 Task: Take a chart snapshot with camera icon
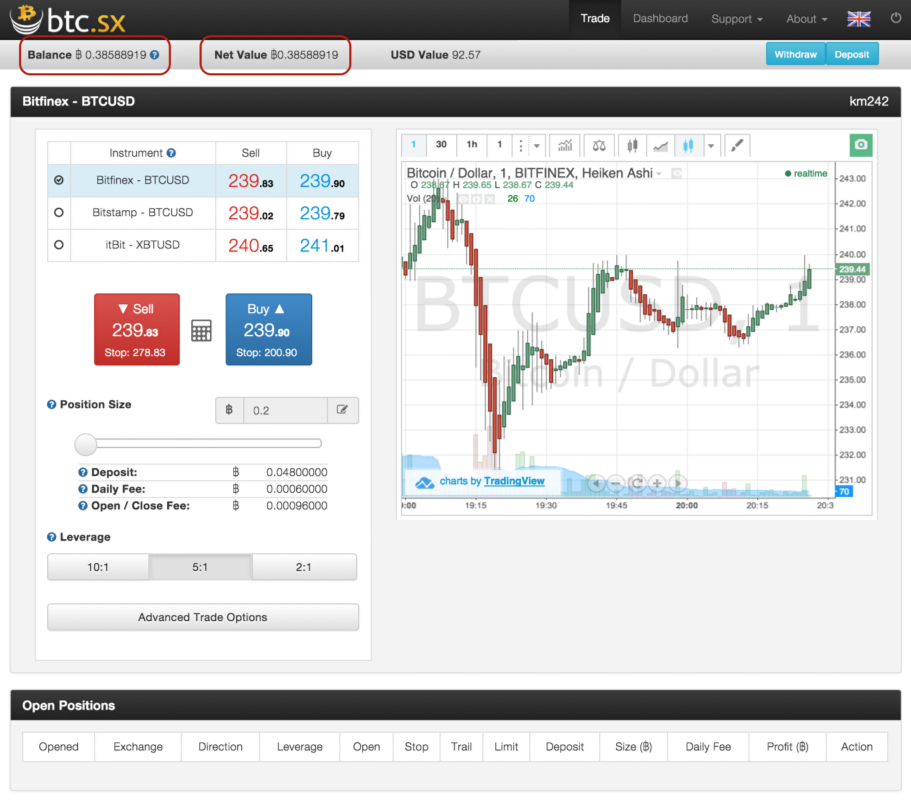(x=861, y=145)
